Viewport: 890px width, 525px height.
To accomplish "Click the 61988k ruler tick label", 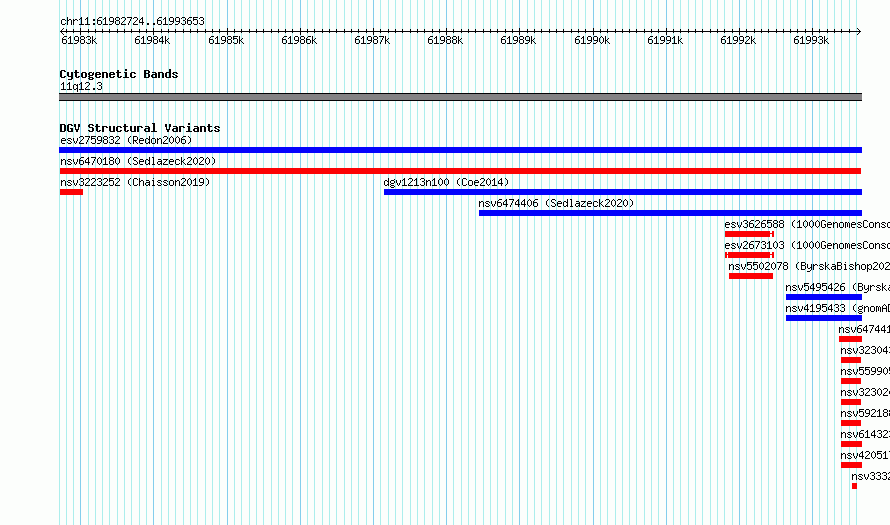I will tap(445, 40).
